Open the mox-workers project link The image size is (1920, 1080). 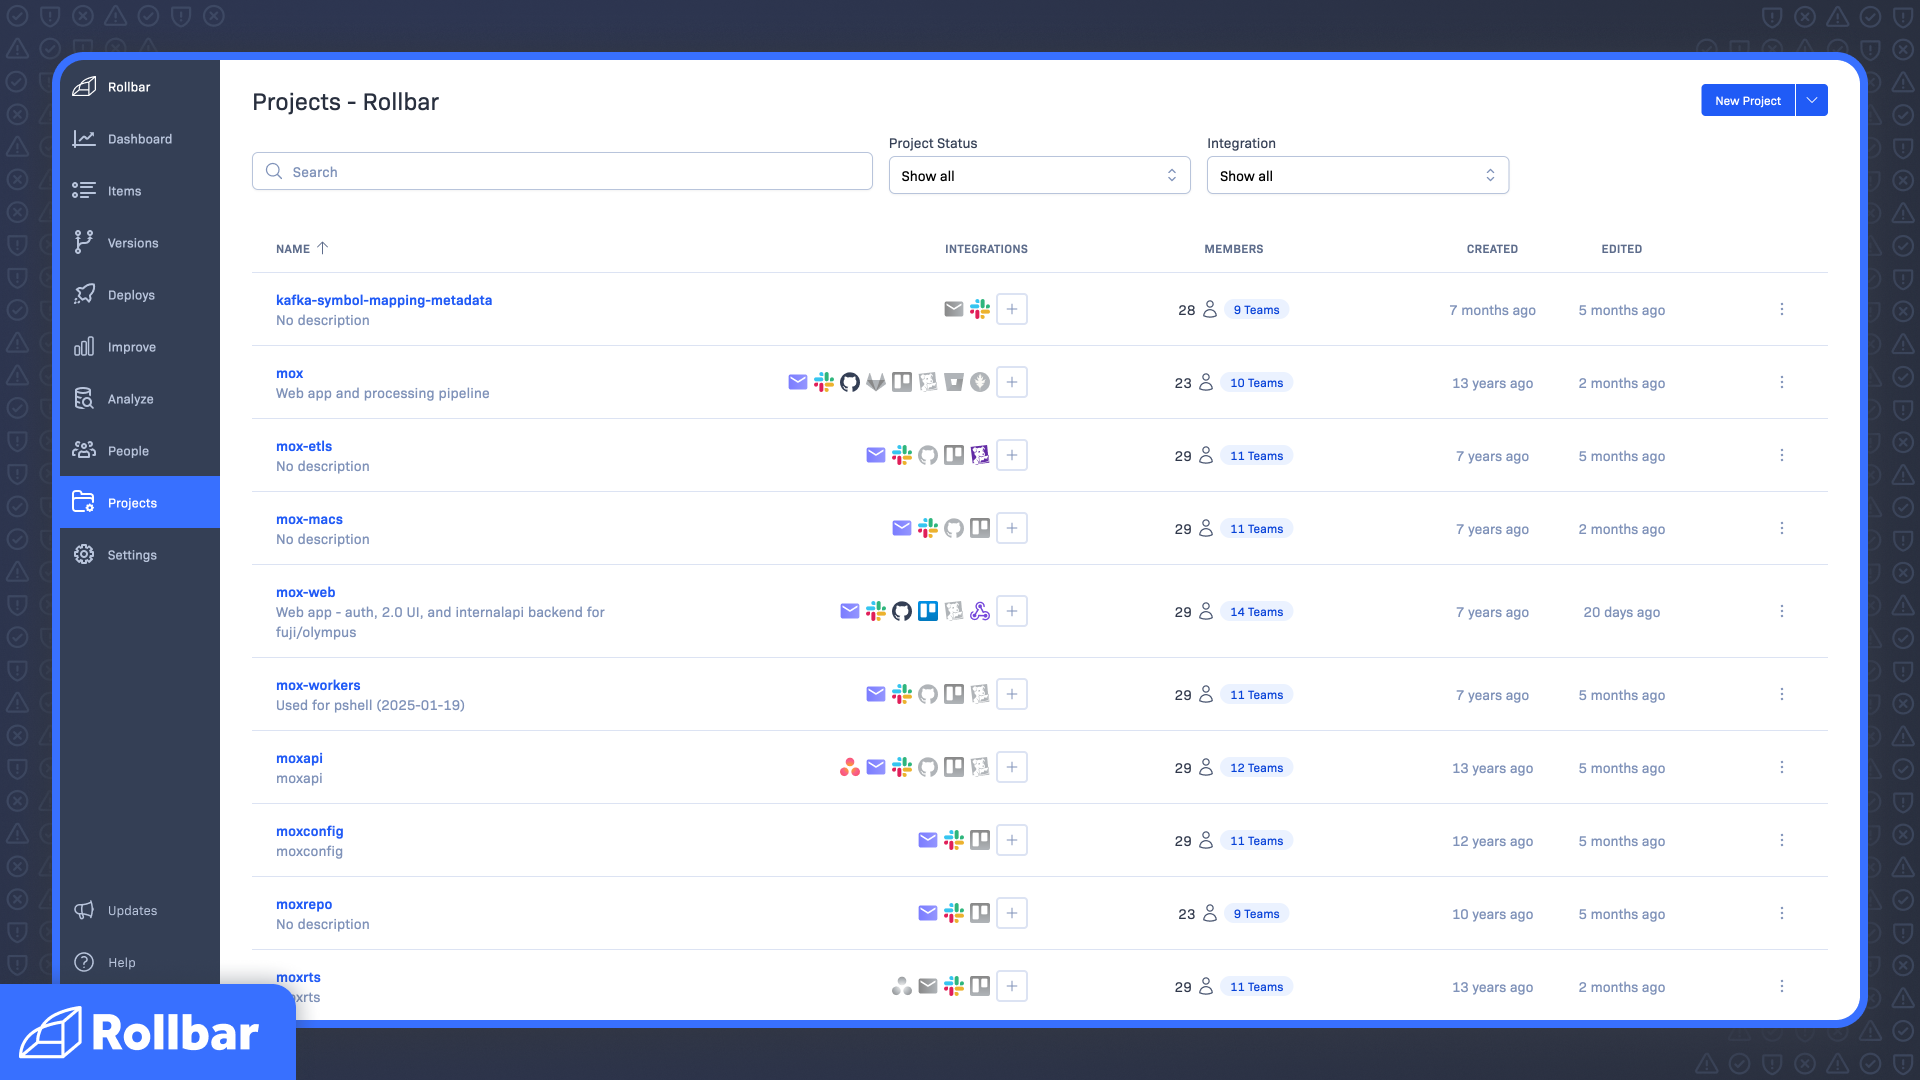click(x=318, y=685)
